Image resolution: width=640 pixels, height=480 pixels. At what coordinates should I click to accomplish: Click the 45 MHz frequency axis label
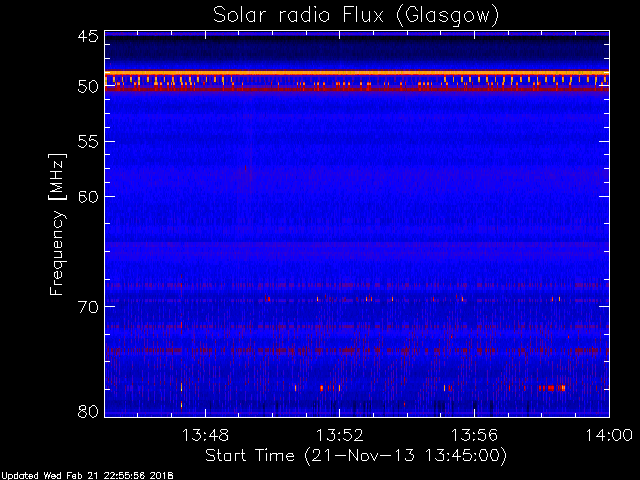(x=88, y=37)
